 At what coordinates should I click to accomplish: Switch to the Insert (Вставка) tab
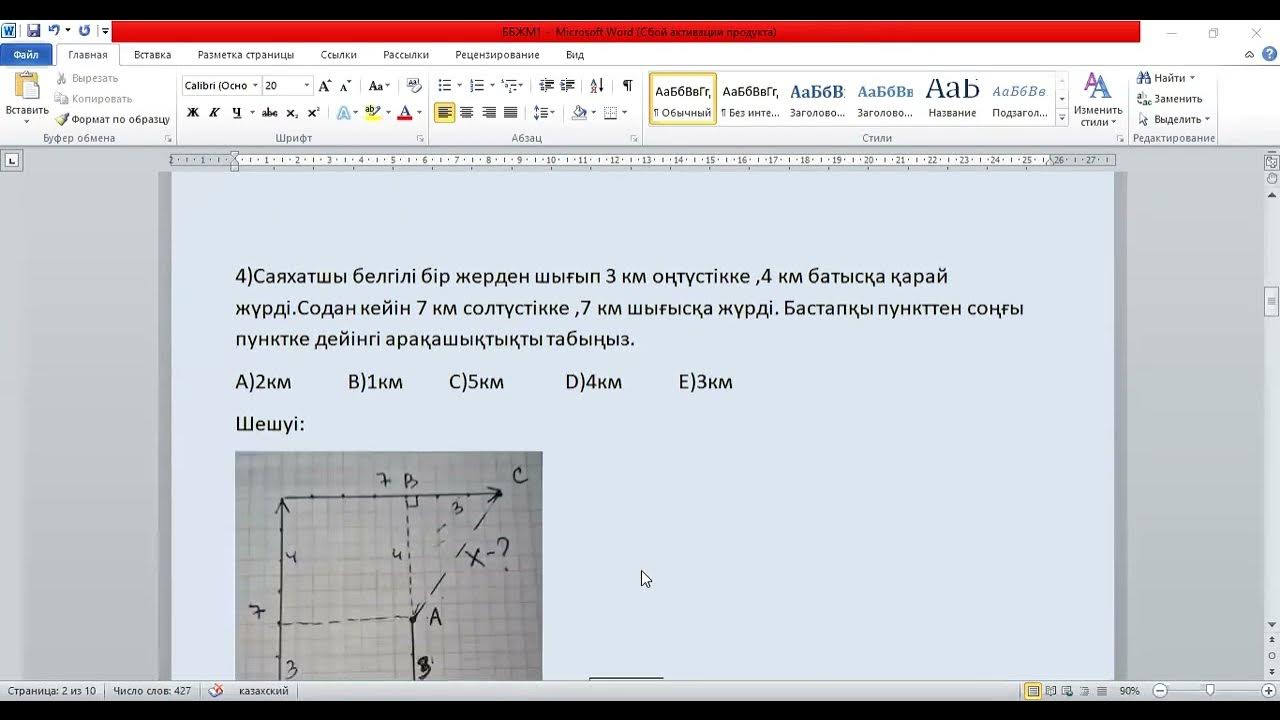[x=152, y=55]
